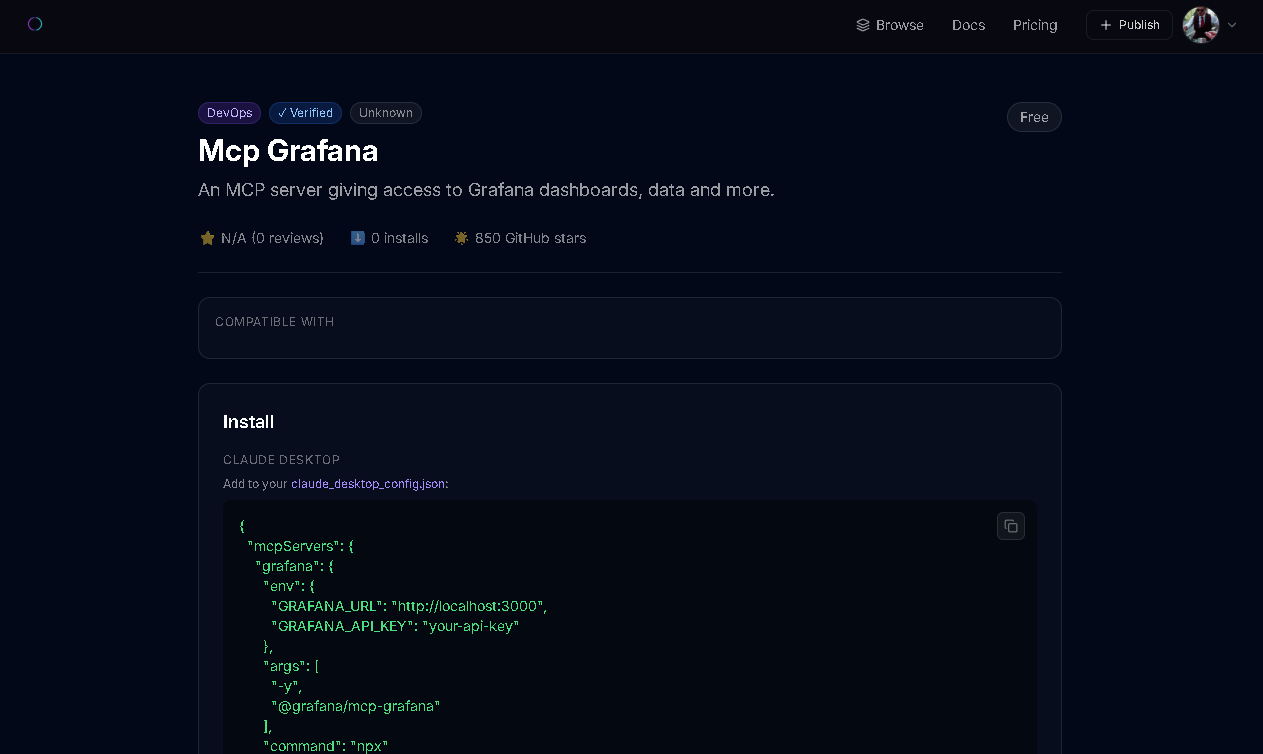Open the user avatar menu
This screenshot has height=754, width=1263.
click(x=1200, y=25)
